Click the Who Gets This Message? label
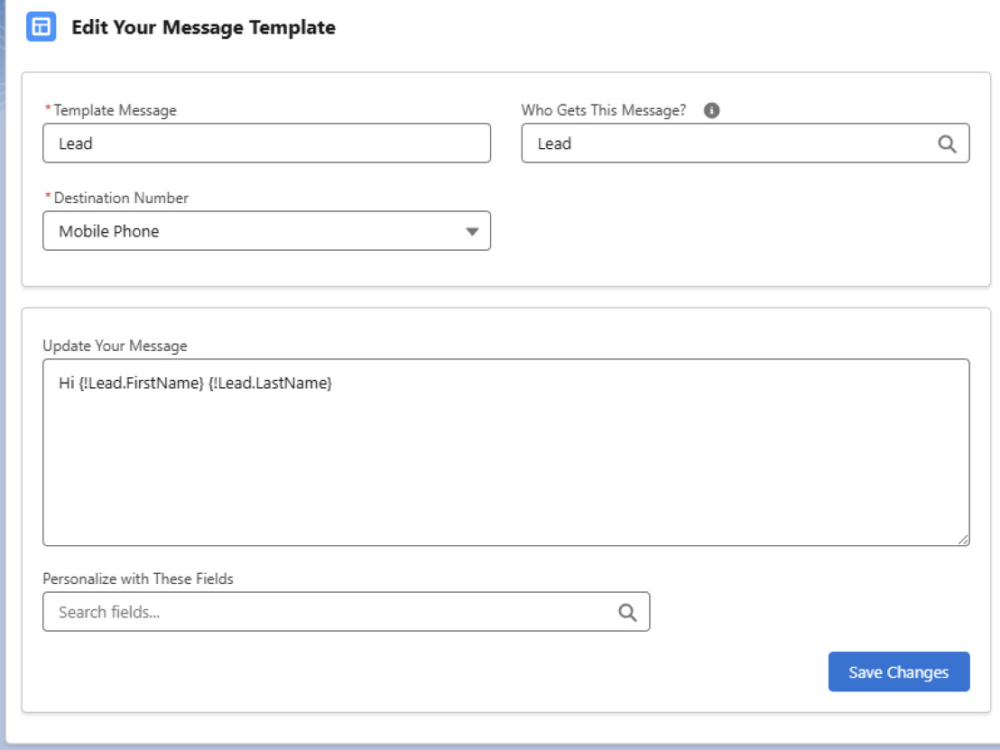This screenshot has height=750, width=1000. click(x=603, y=110)
